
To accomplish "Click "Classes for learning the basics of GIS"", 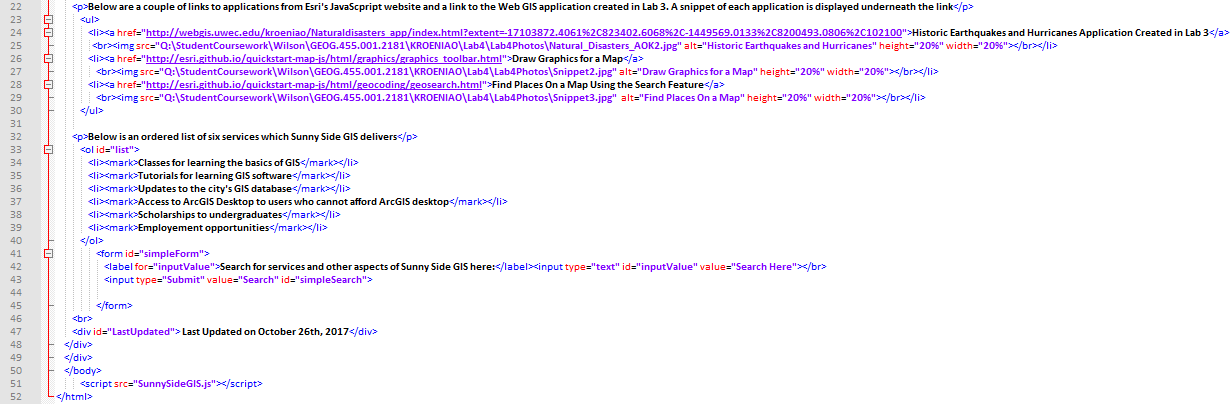I will coord(219,162).
